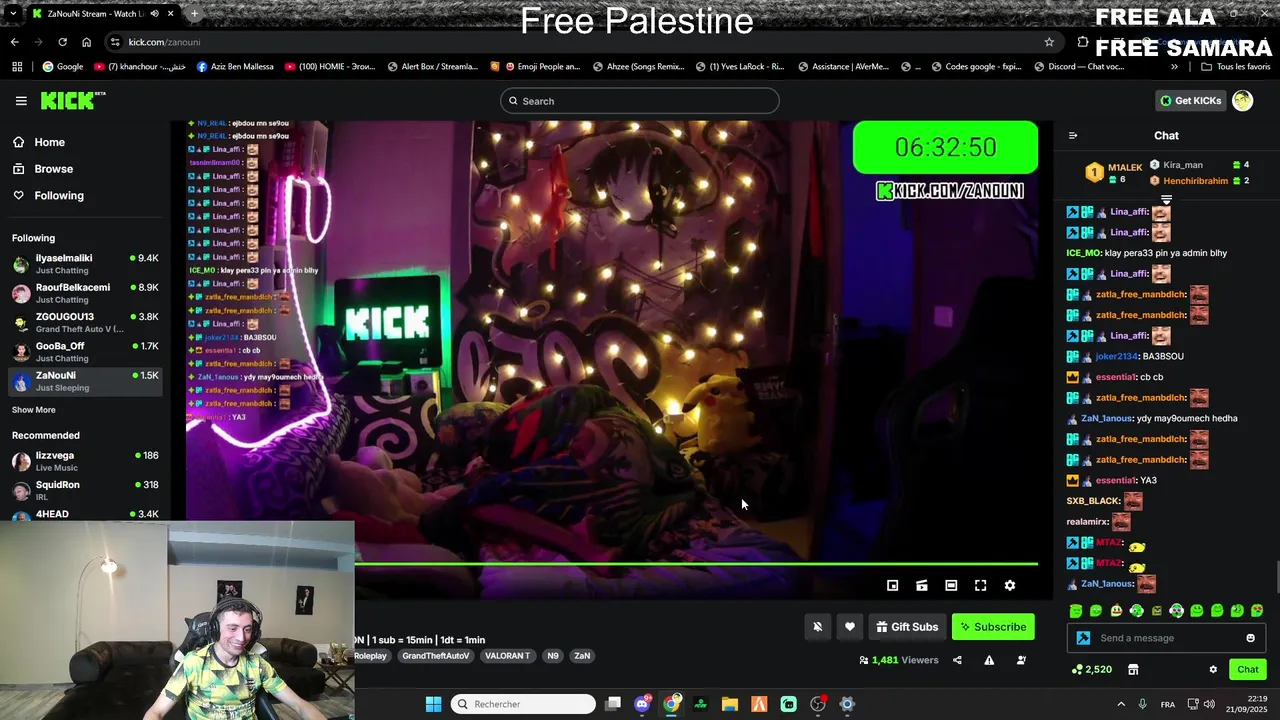Open SquidRon recommended channel

pyautogui.click(x=85, y=490)
